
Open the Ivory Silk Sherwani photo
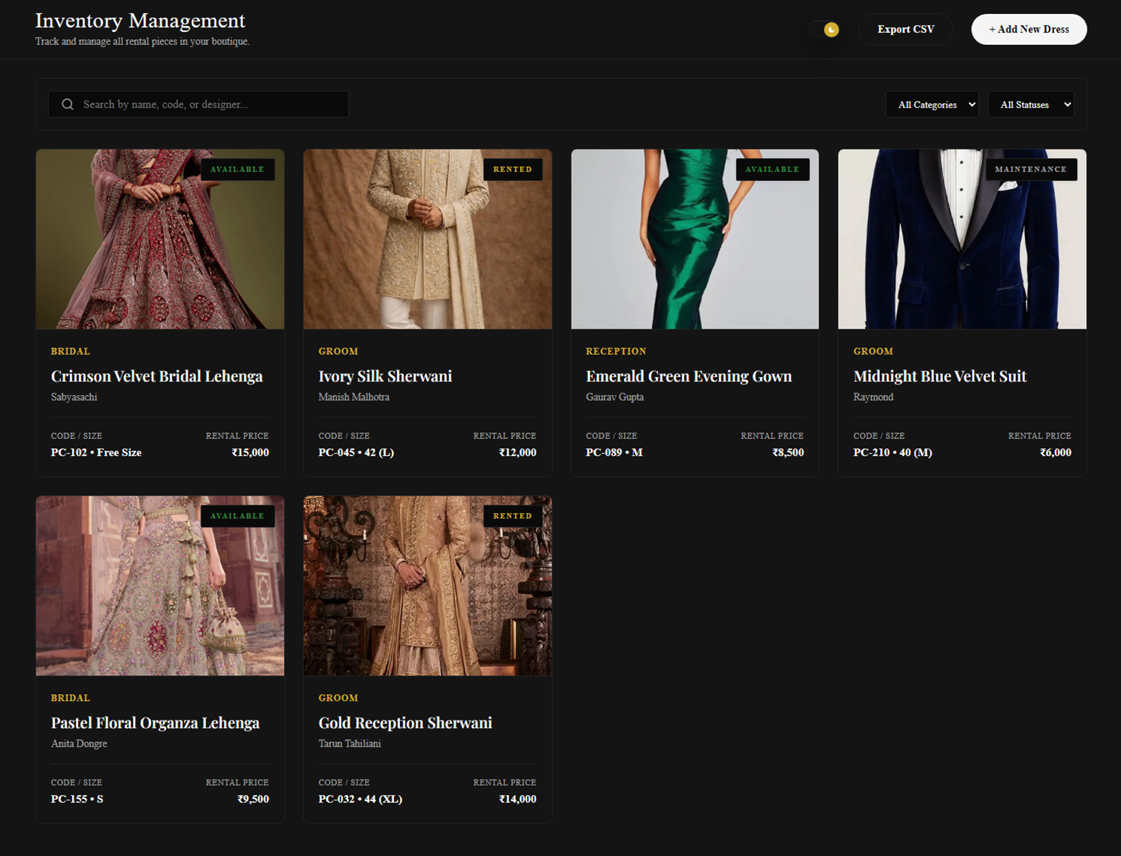point(428,239)
